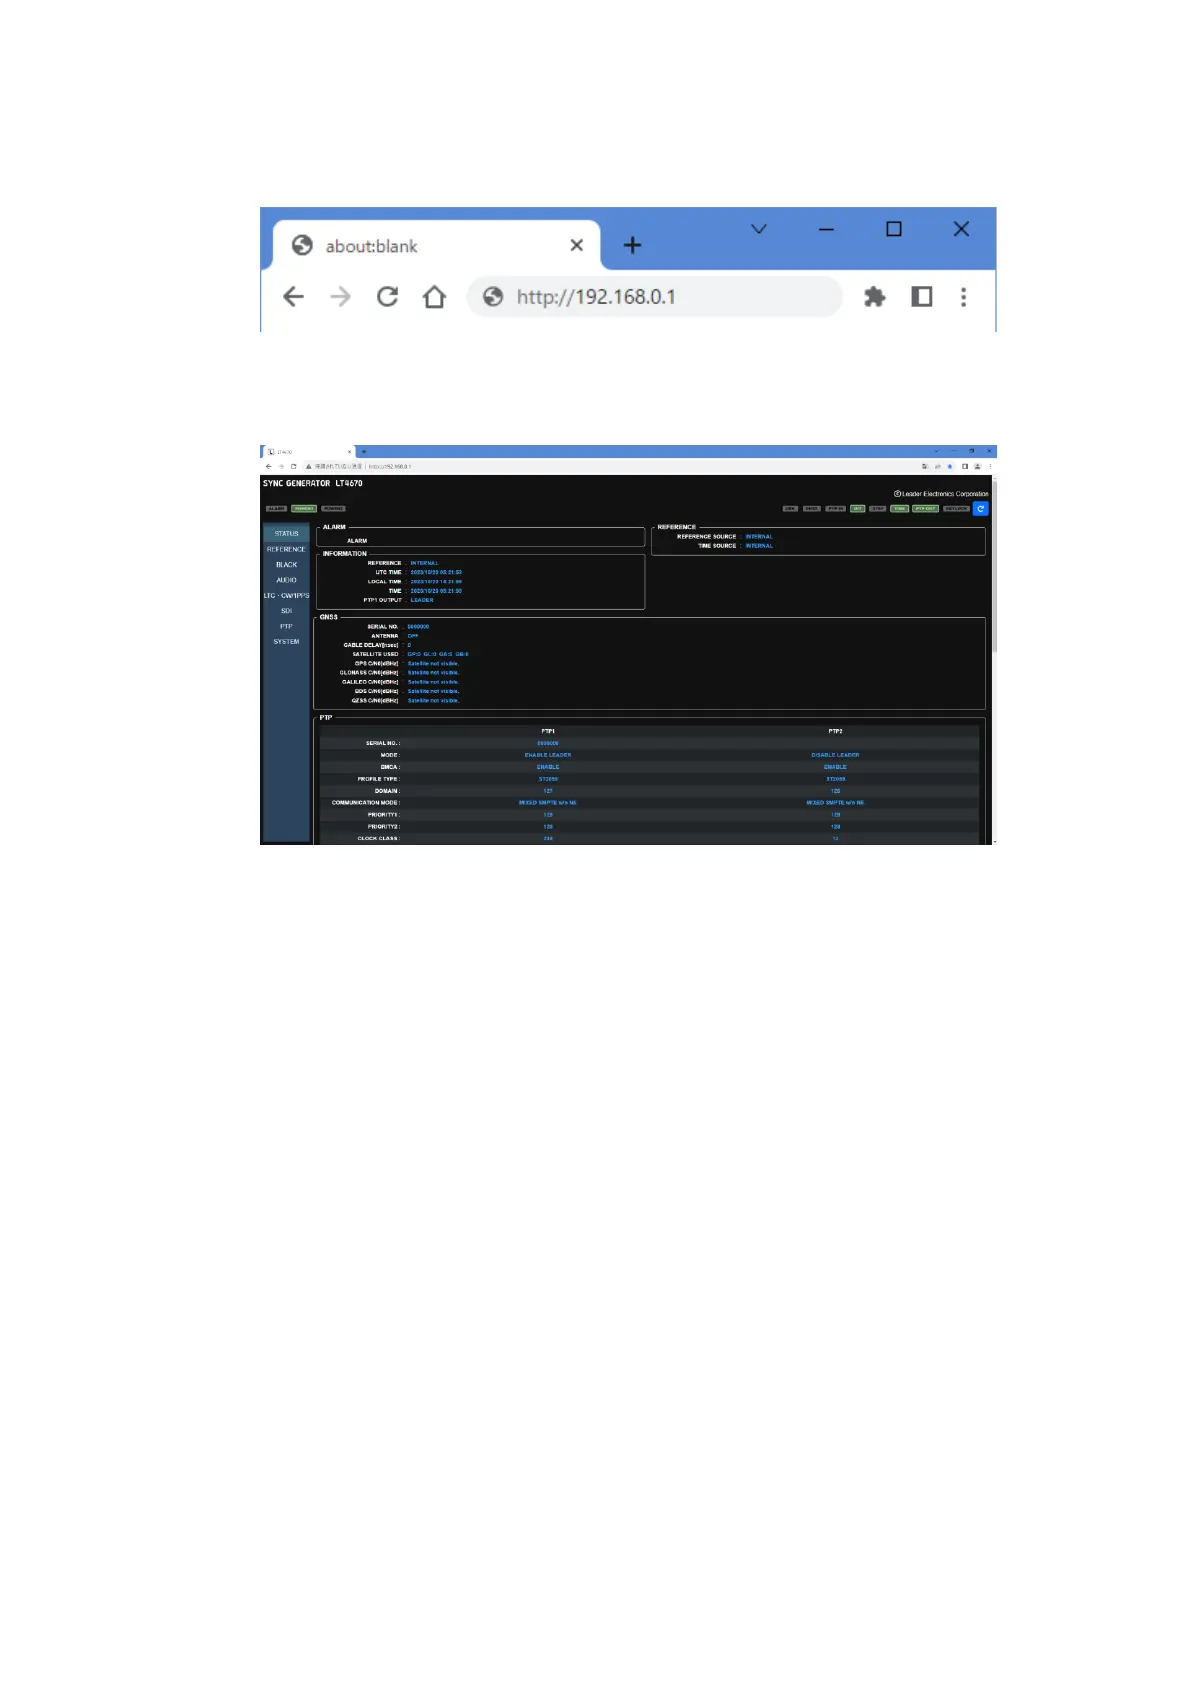This screenshot has width=1191, height=1684.
Task: Open the STATUS menu in the LT4670 sidebar
Action: [286, 533]
